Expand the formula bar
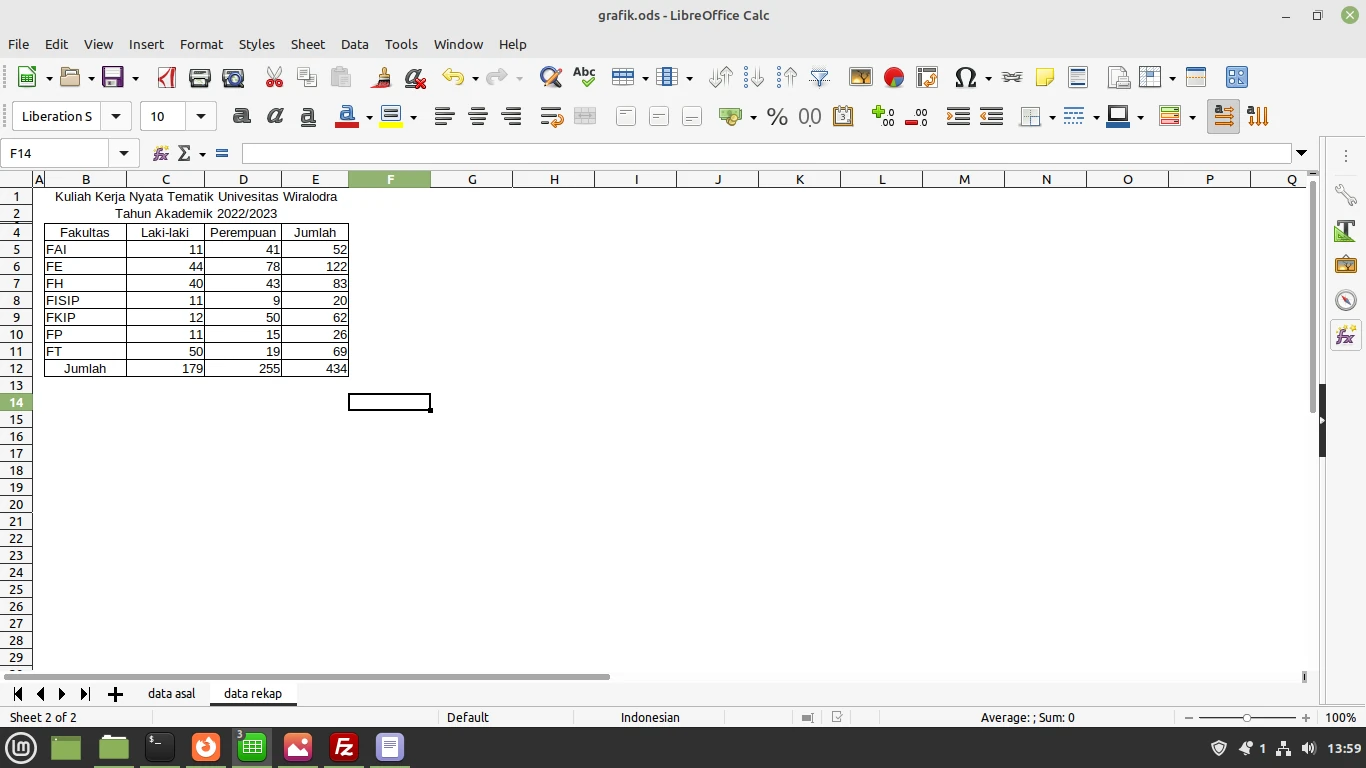1366x768 pixels. point(1301,153)
